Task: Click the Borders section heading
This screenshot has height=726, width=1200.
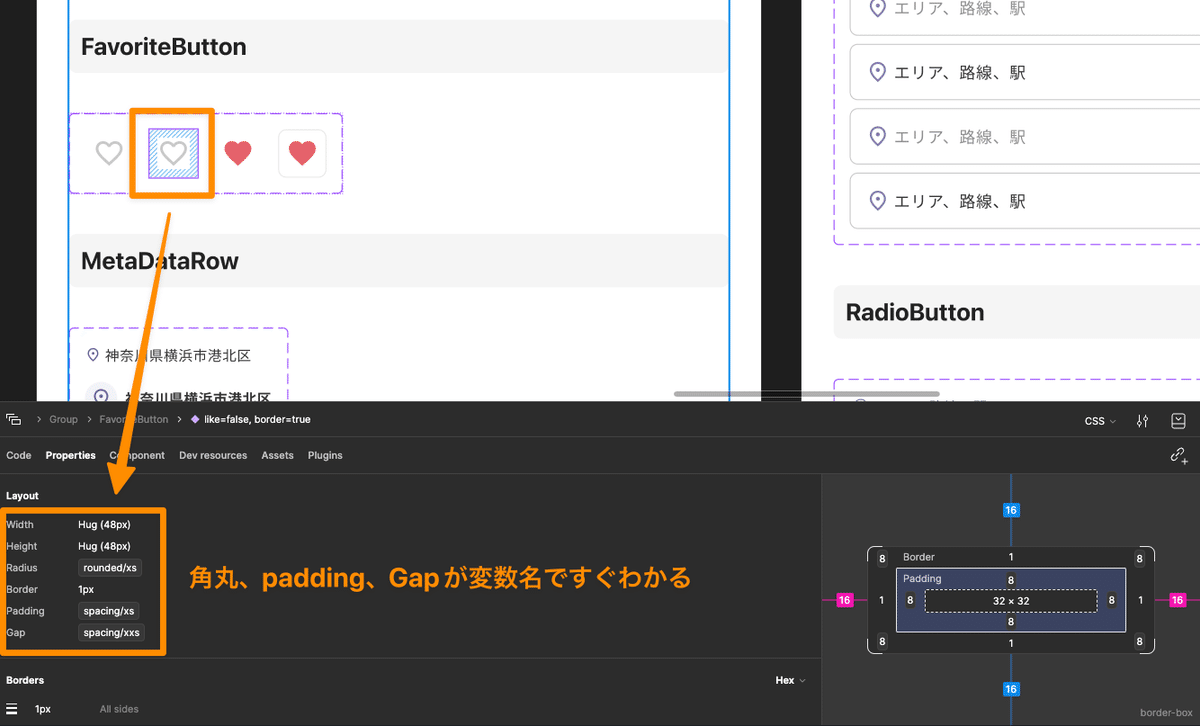Action: tap(25, 680)
